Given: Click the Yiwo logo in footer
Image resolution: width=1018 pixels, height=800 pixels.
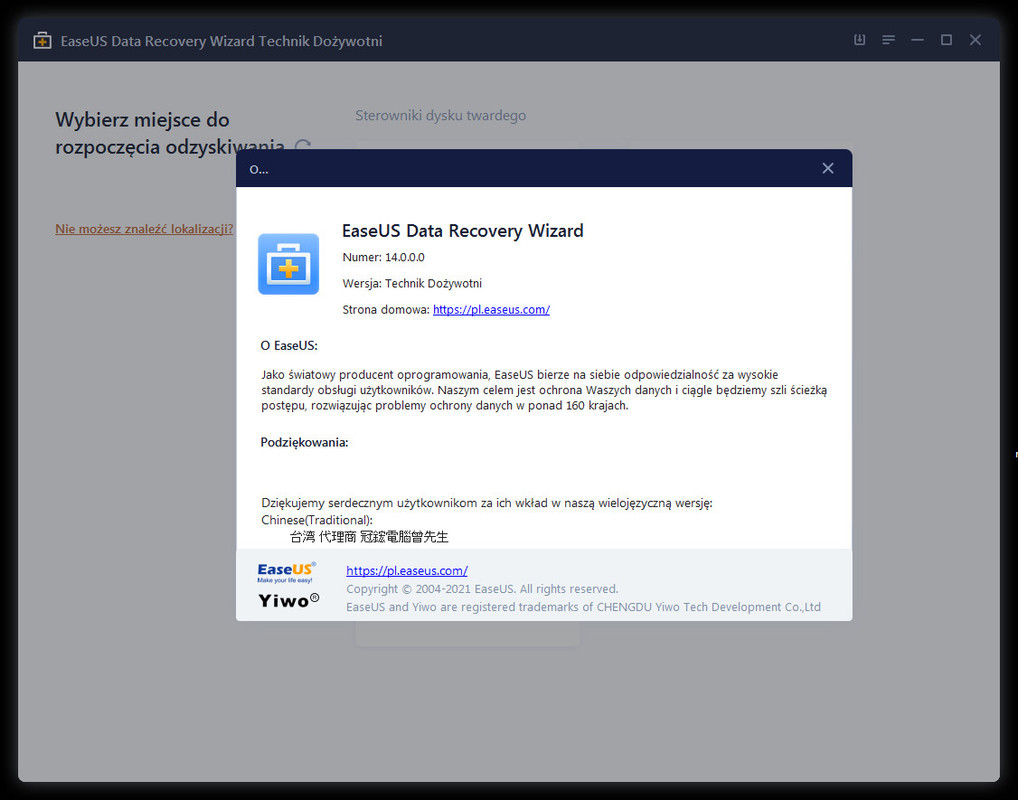Looking at the screenshot, I should coord(288,601).
